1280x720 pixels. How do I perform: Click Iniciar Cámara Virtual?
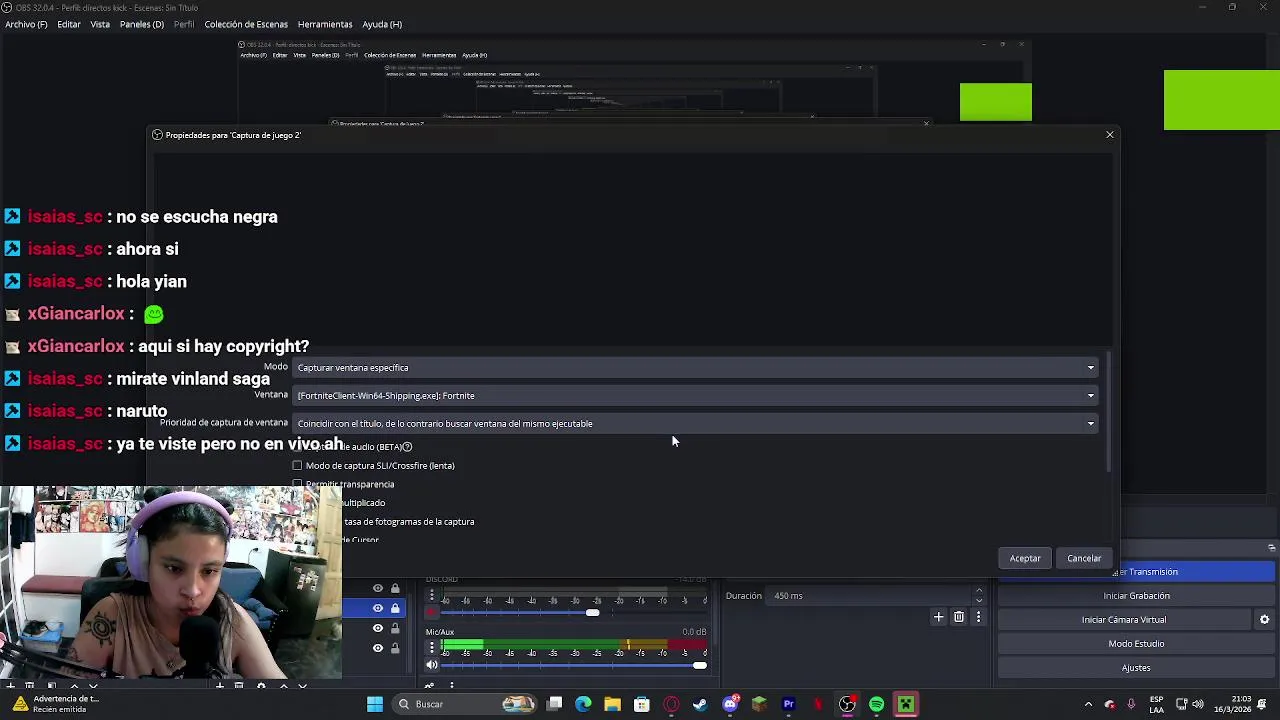[1124, 620]
